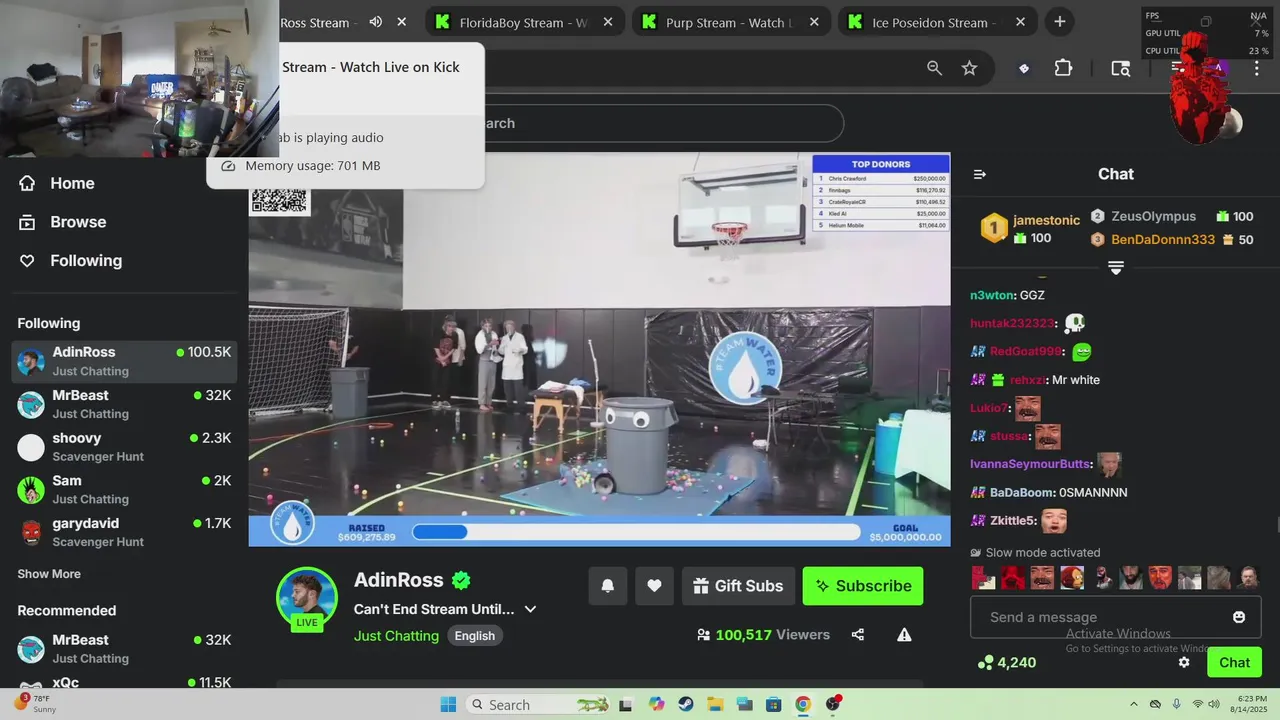
Task: Click the AdinRoss stream video player
Action: (599, 350)
